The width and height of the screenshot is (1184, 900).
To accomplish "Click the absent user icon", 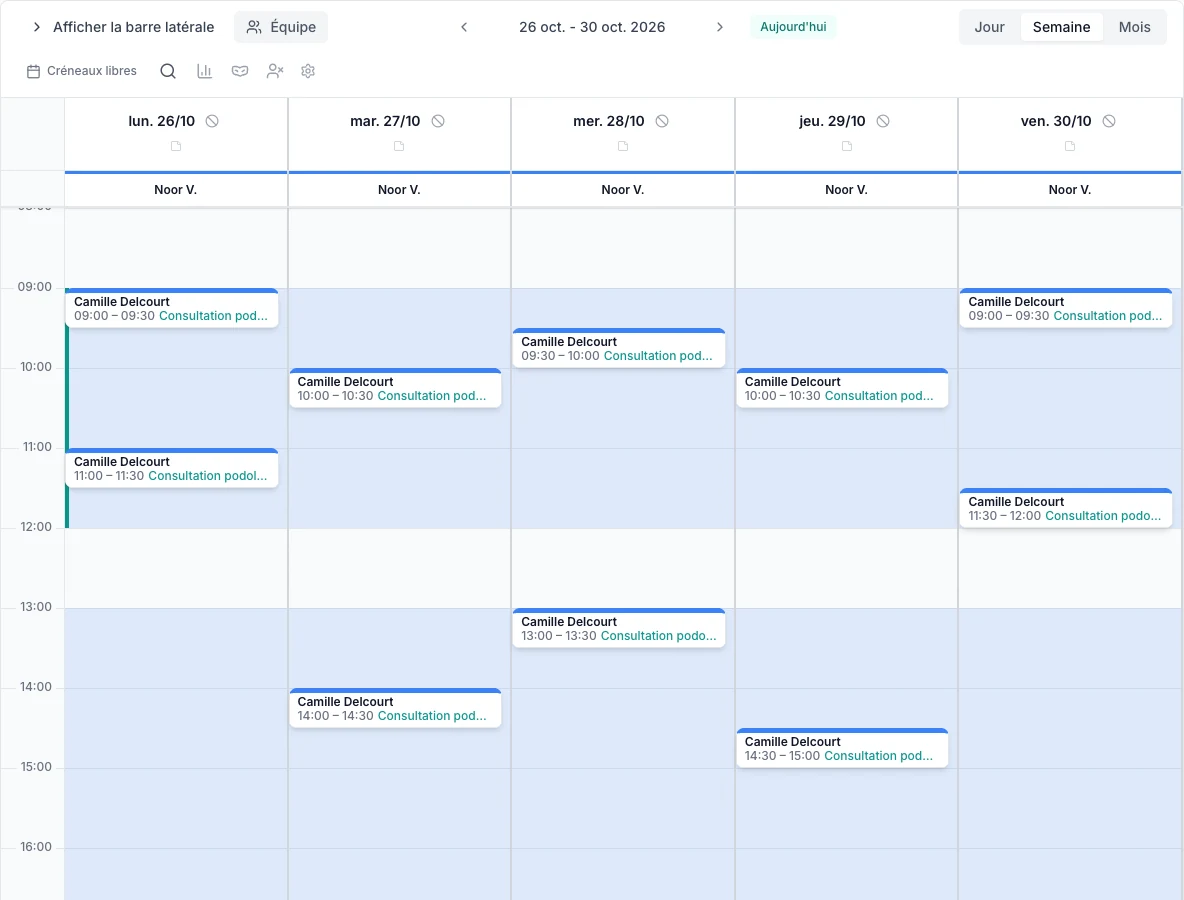I will [275, 71].
